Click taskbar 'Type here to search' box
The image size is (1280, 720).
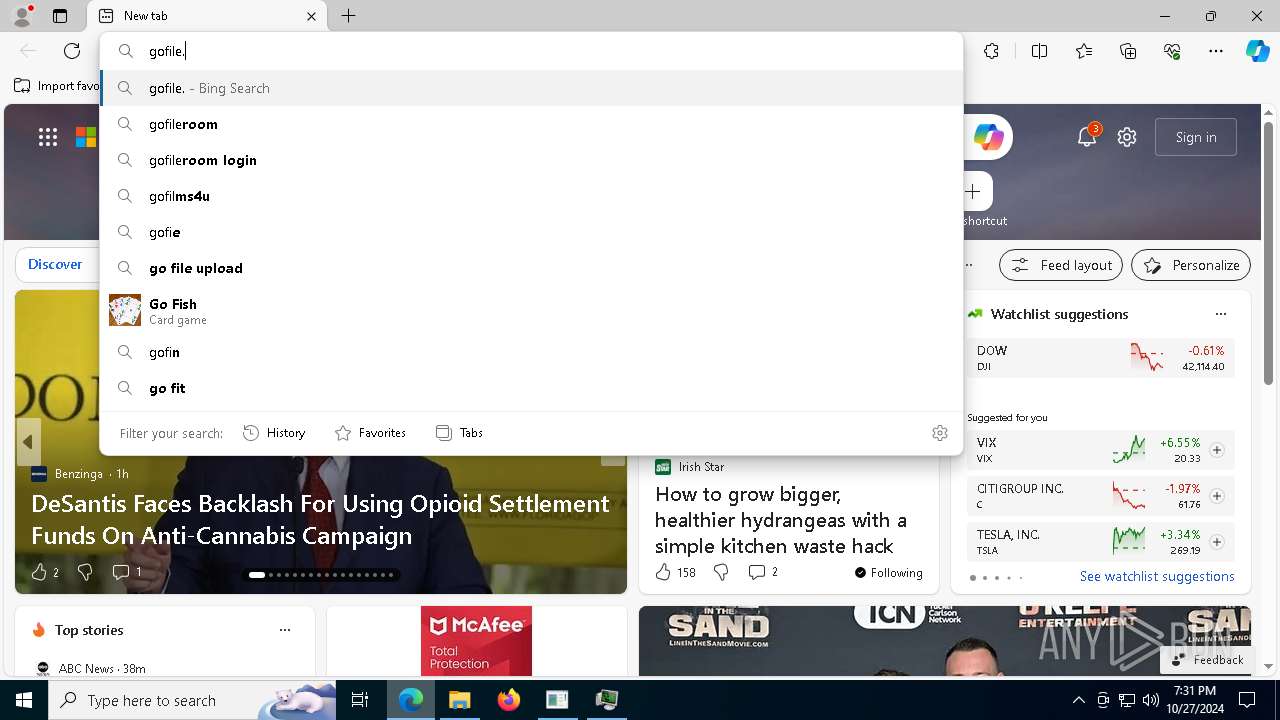[x=192, y=700]
